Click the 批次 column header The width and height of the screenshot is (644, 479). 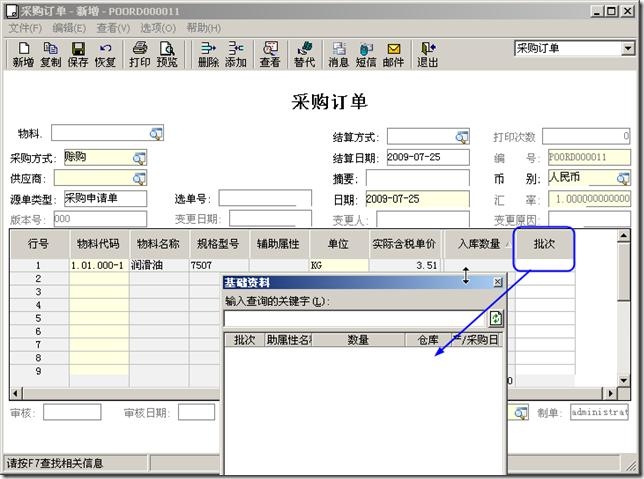544,243
